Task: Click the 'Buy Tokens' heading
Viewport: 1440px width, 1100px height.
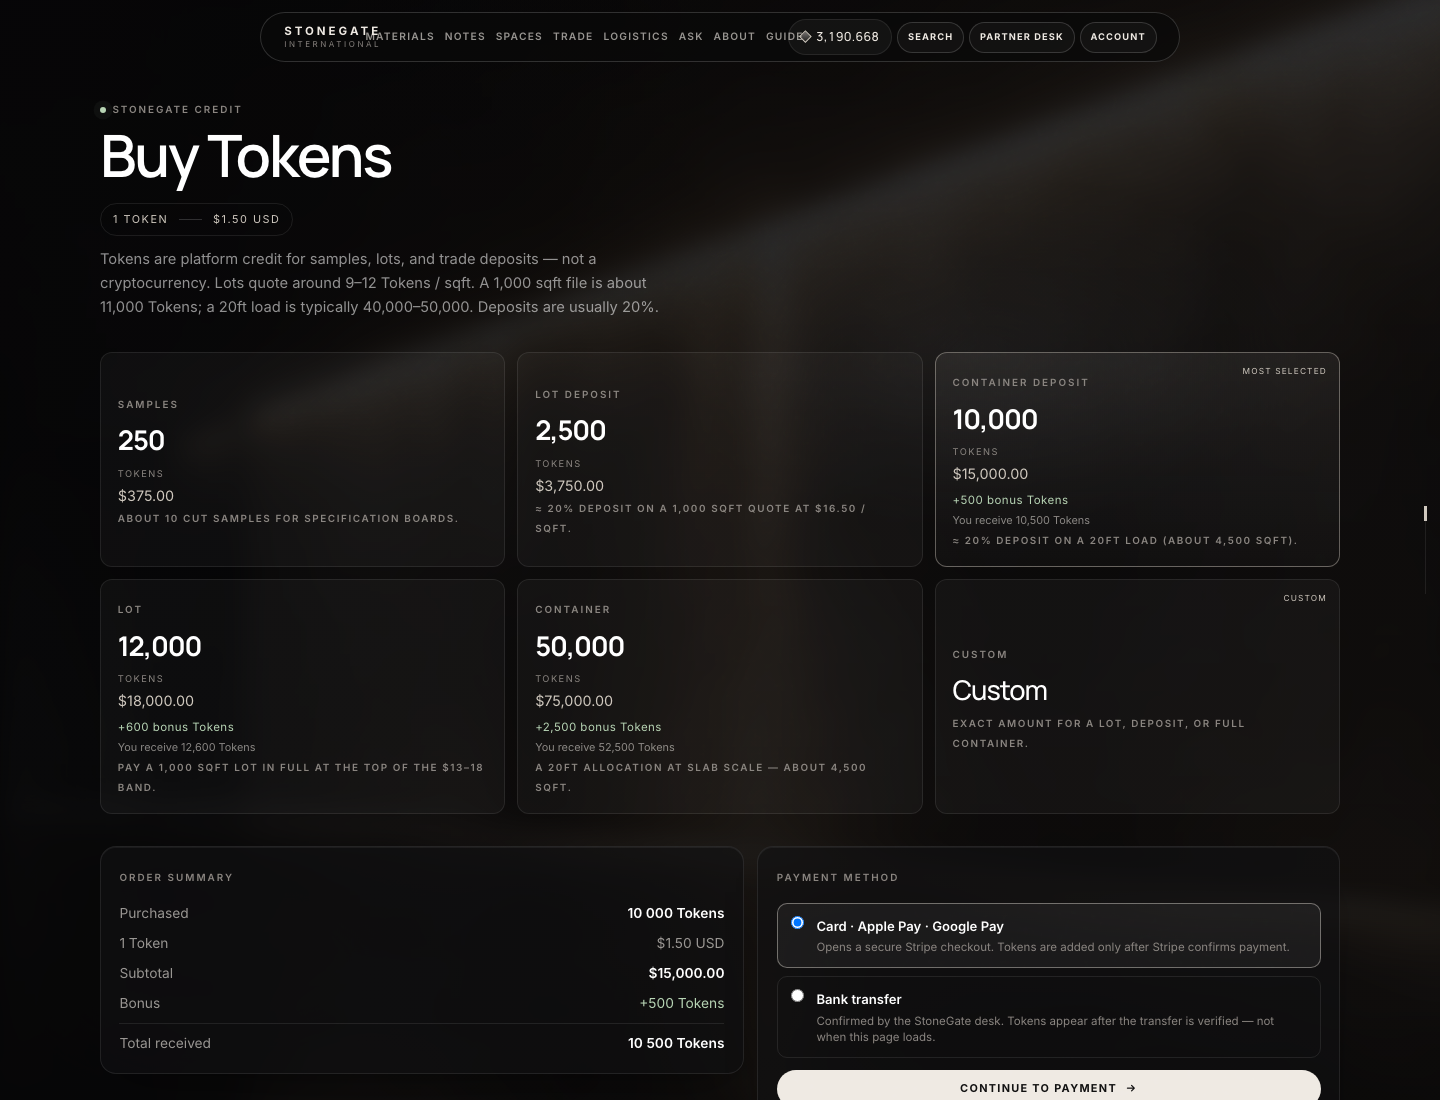Action: click(x=246, y=157)
